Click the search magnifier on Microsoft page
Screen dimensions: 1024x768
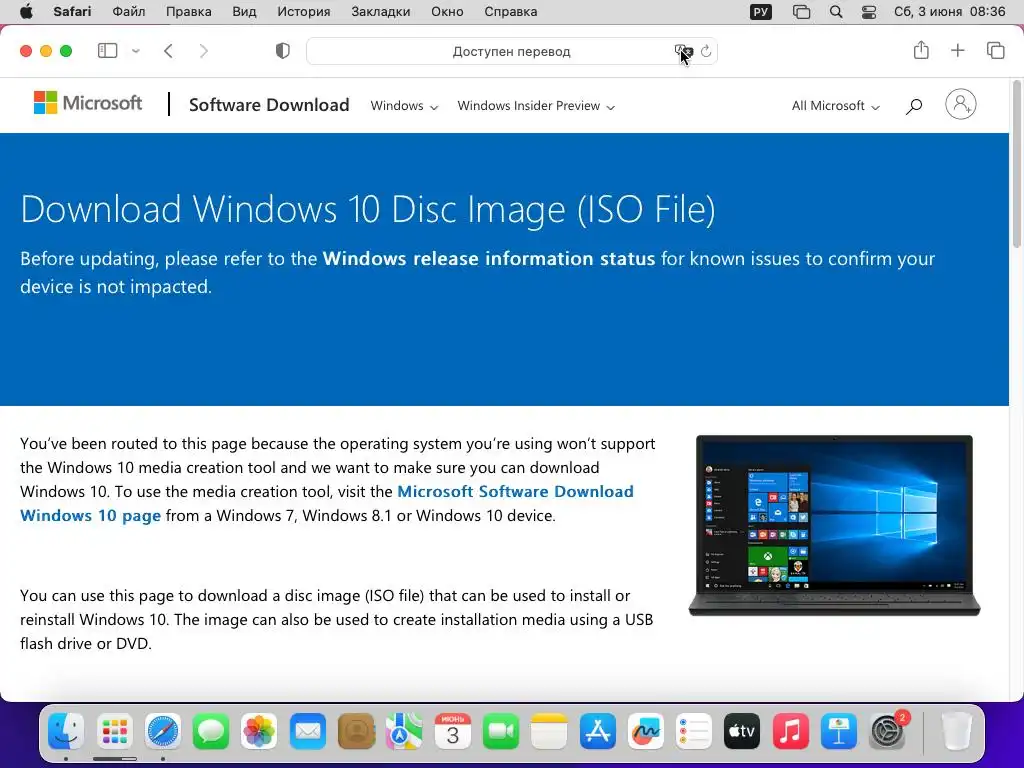click(914, 106)
